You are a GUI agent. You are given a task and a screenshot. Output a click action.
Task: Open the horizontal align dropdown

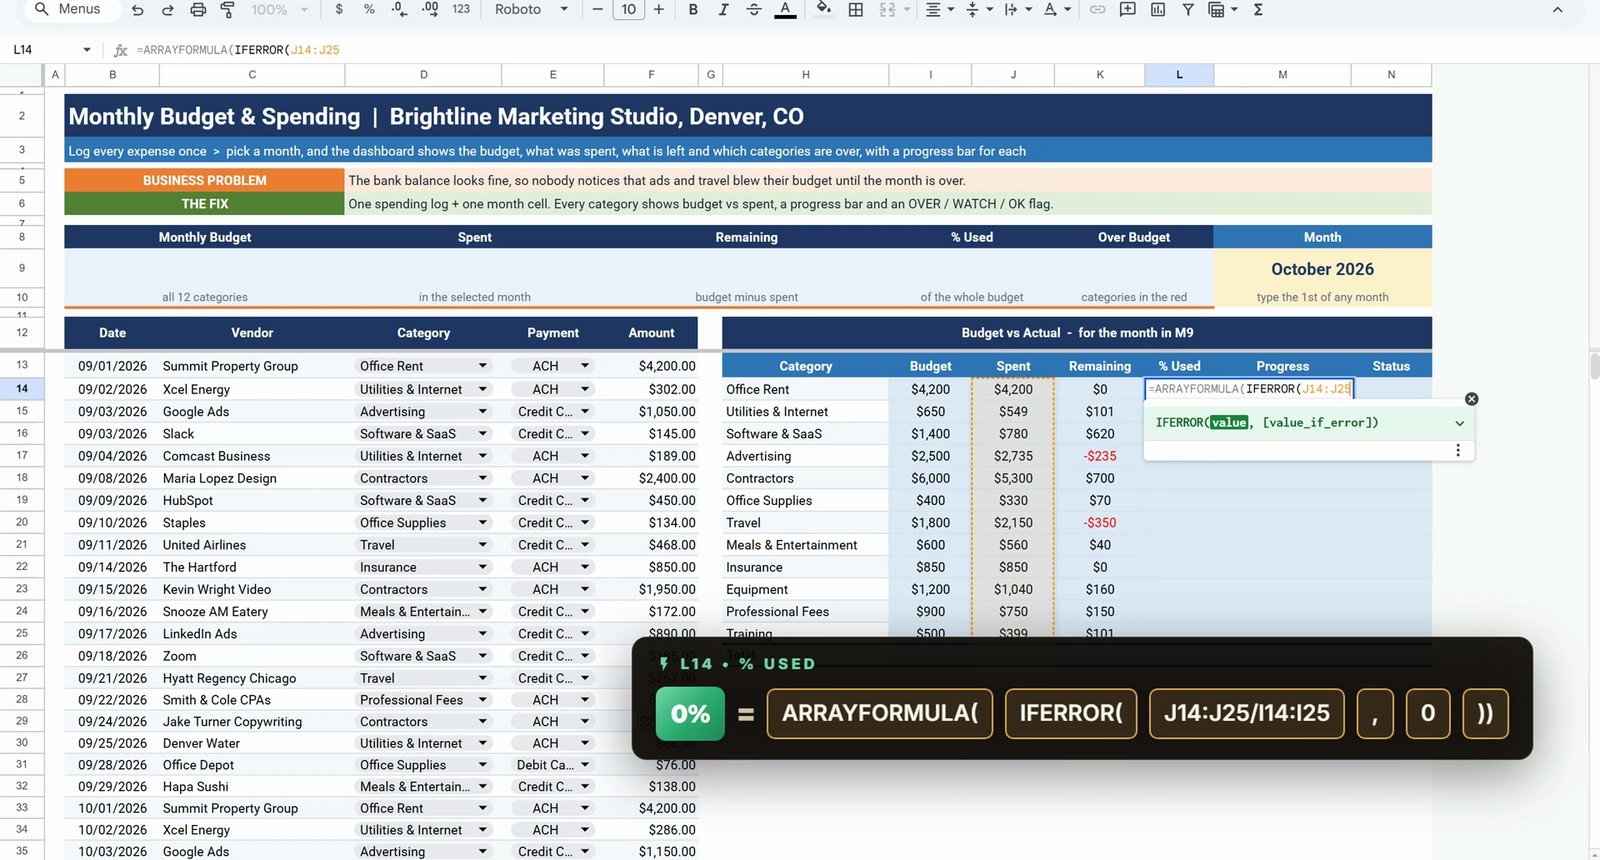(939, 9)
